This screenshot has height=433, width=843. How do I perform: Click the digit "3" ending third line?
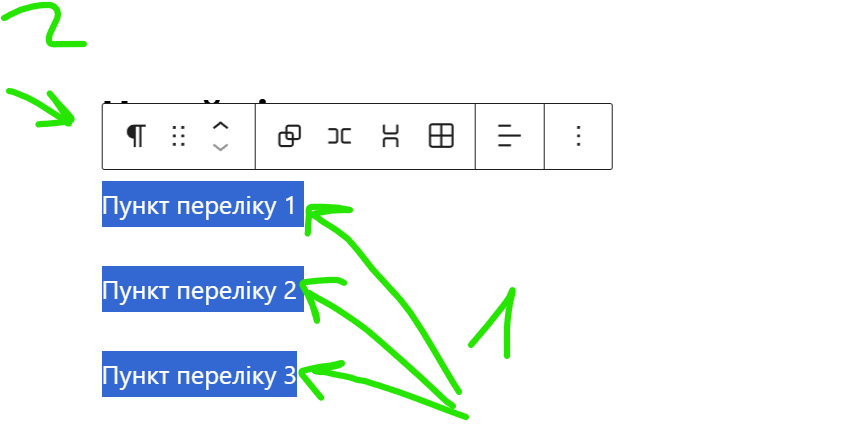289,375
